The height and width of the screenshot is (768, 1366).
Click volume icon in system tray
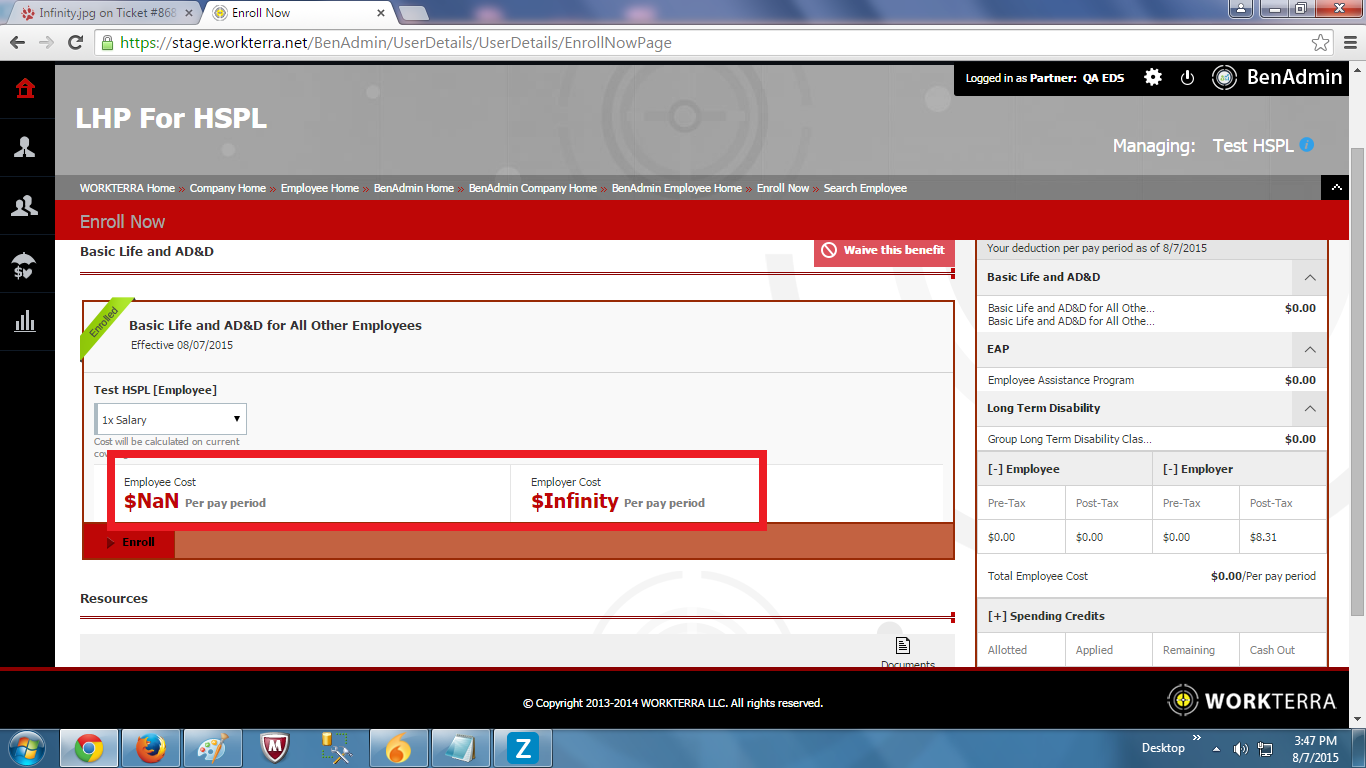[1241, 748]
